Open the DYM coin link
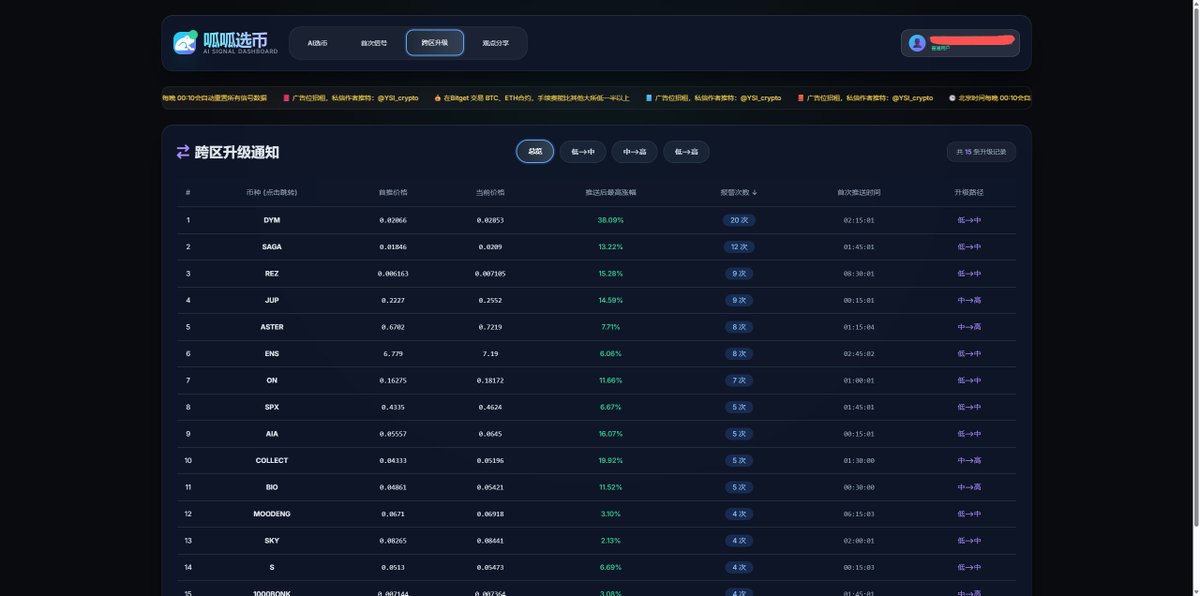Screen dimensions: 1200x596 click(272, 220)
